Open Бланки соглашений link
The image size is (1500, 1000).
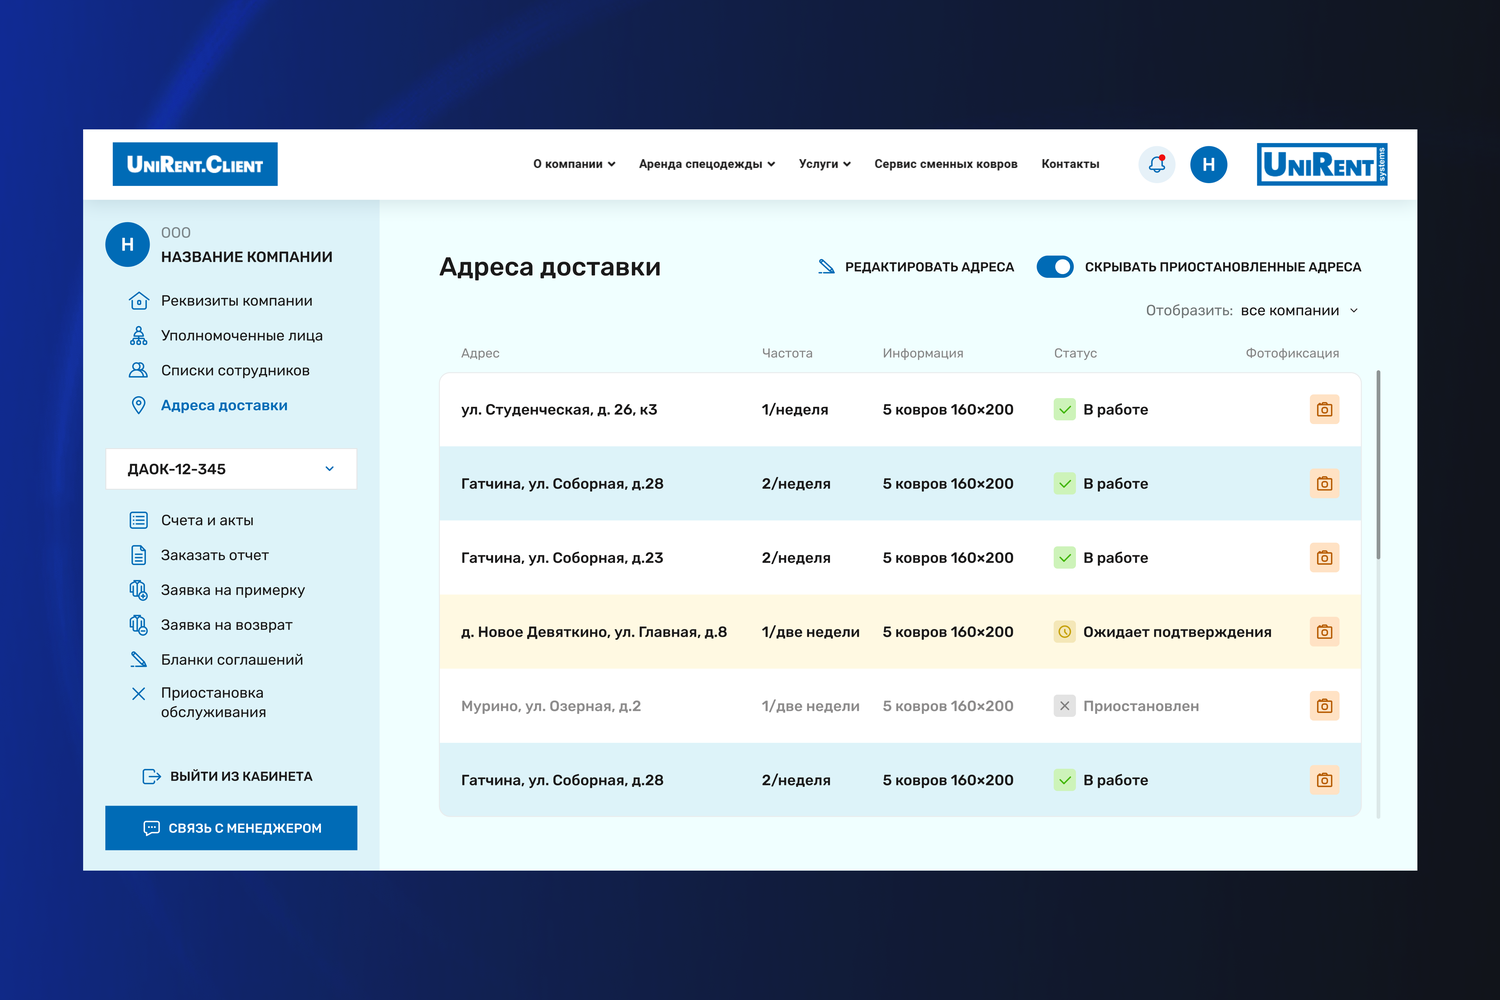click(232, 660)
